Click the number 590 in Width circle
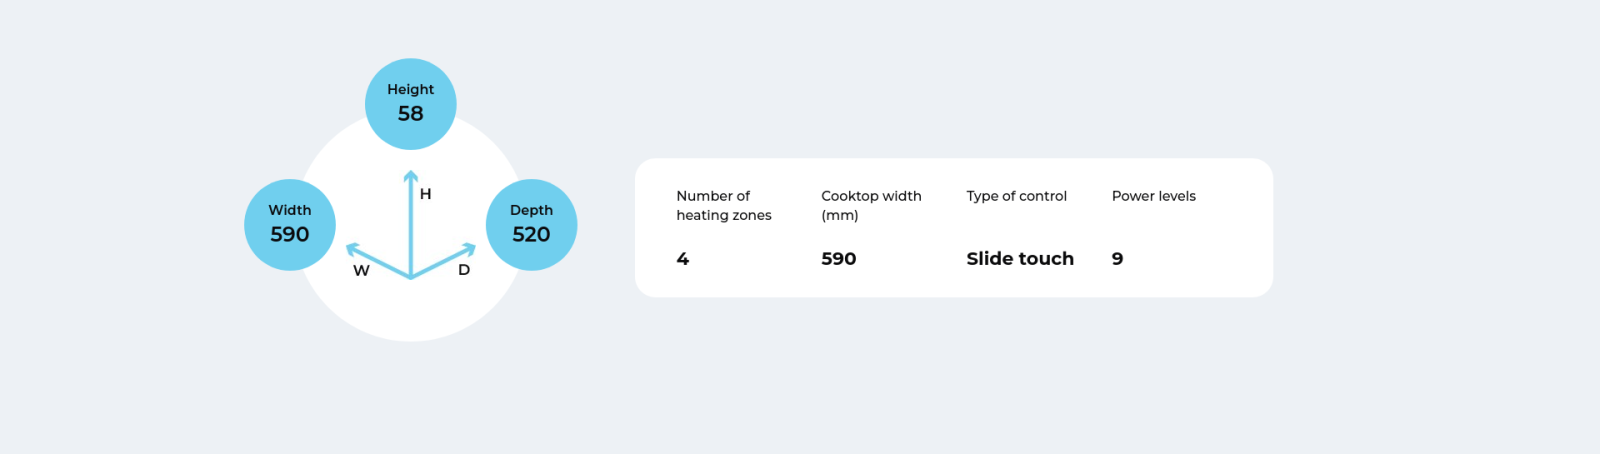1600x454 pixels. click(x=290, y=235)
